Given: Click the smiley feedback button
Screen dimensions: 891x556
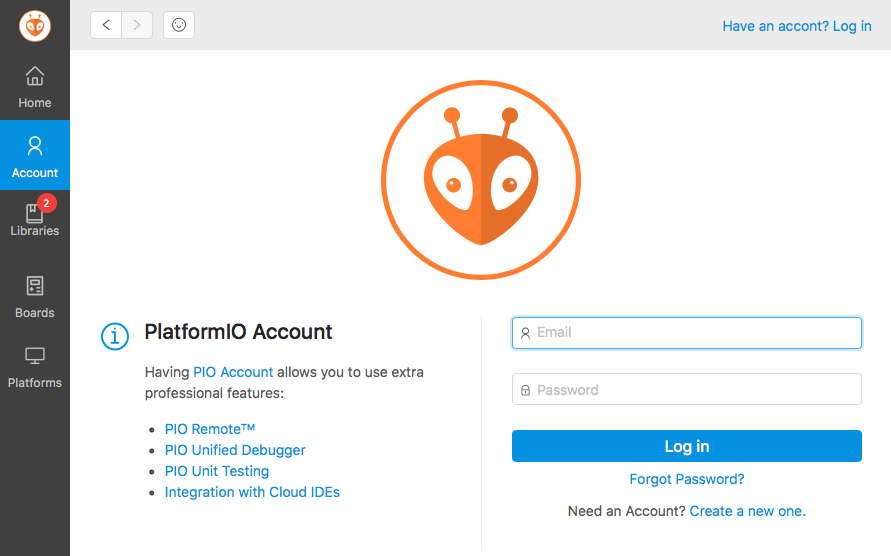Looking at the screenshot, I should click(179, 25).
